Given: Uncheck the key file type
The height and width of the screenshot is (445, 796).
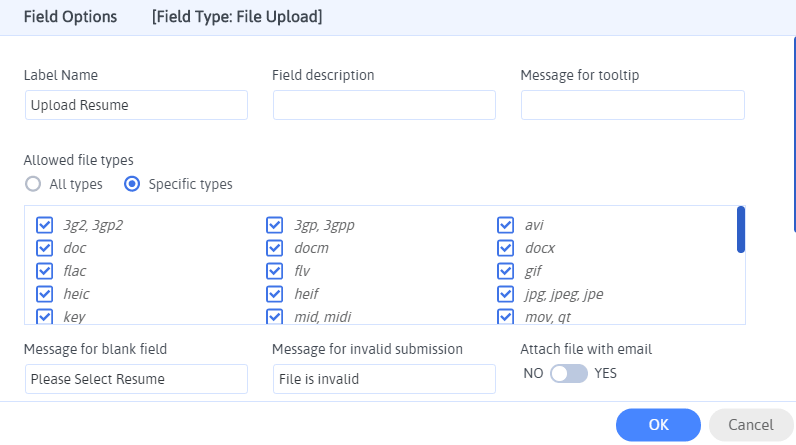Looking at the screenshot, I should click(x=45, y=317).
